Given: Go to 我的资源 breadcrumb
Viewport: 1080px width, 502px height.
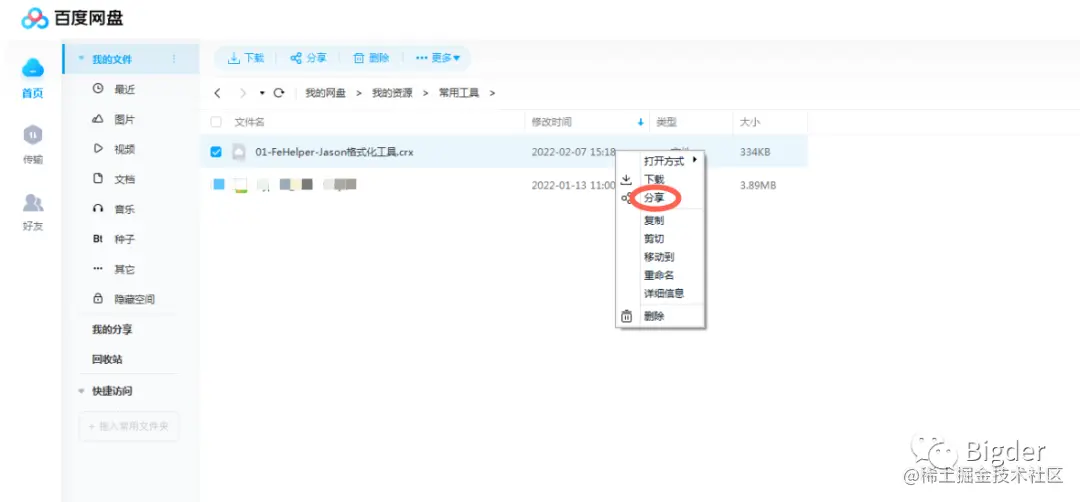Looking at the screenshot, I should click(393, 93).
